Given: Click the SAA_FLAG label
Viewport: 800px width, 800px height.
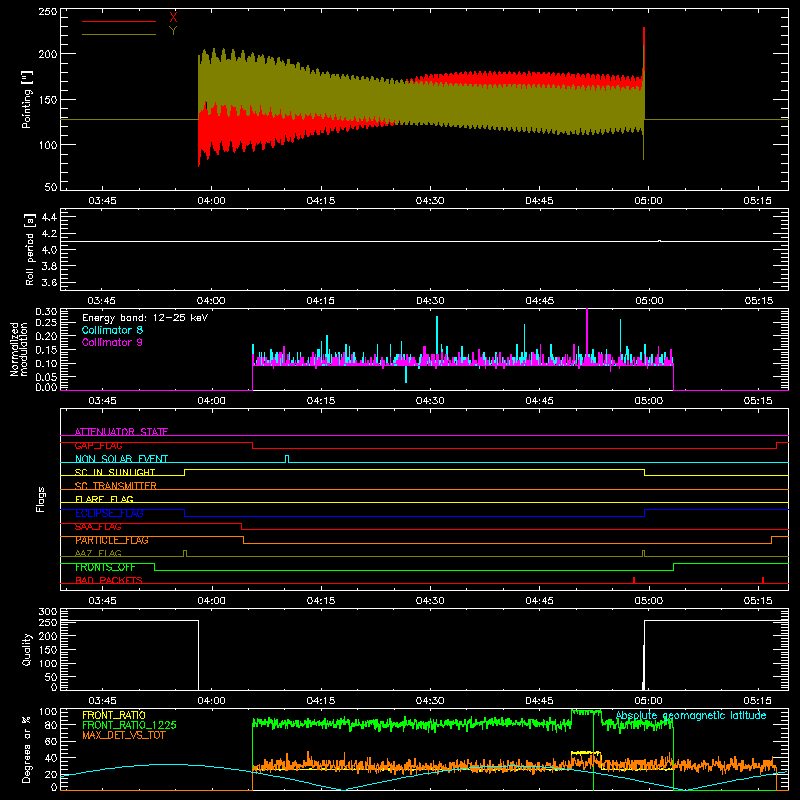Looking at the screenshot, I should [x=98, y=527].
